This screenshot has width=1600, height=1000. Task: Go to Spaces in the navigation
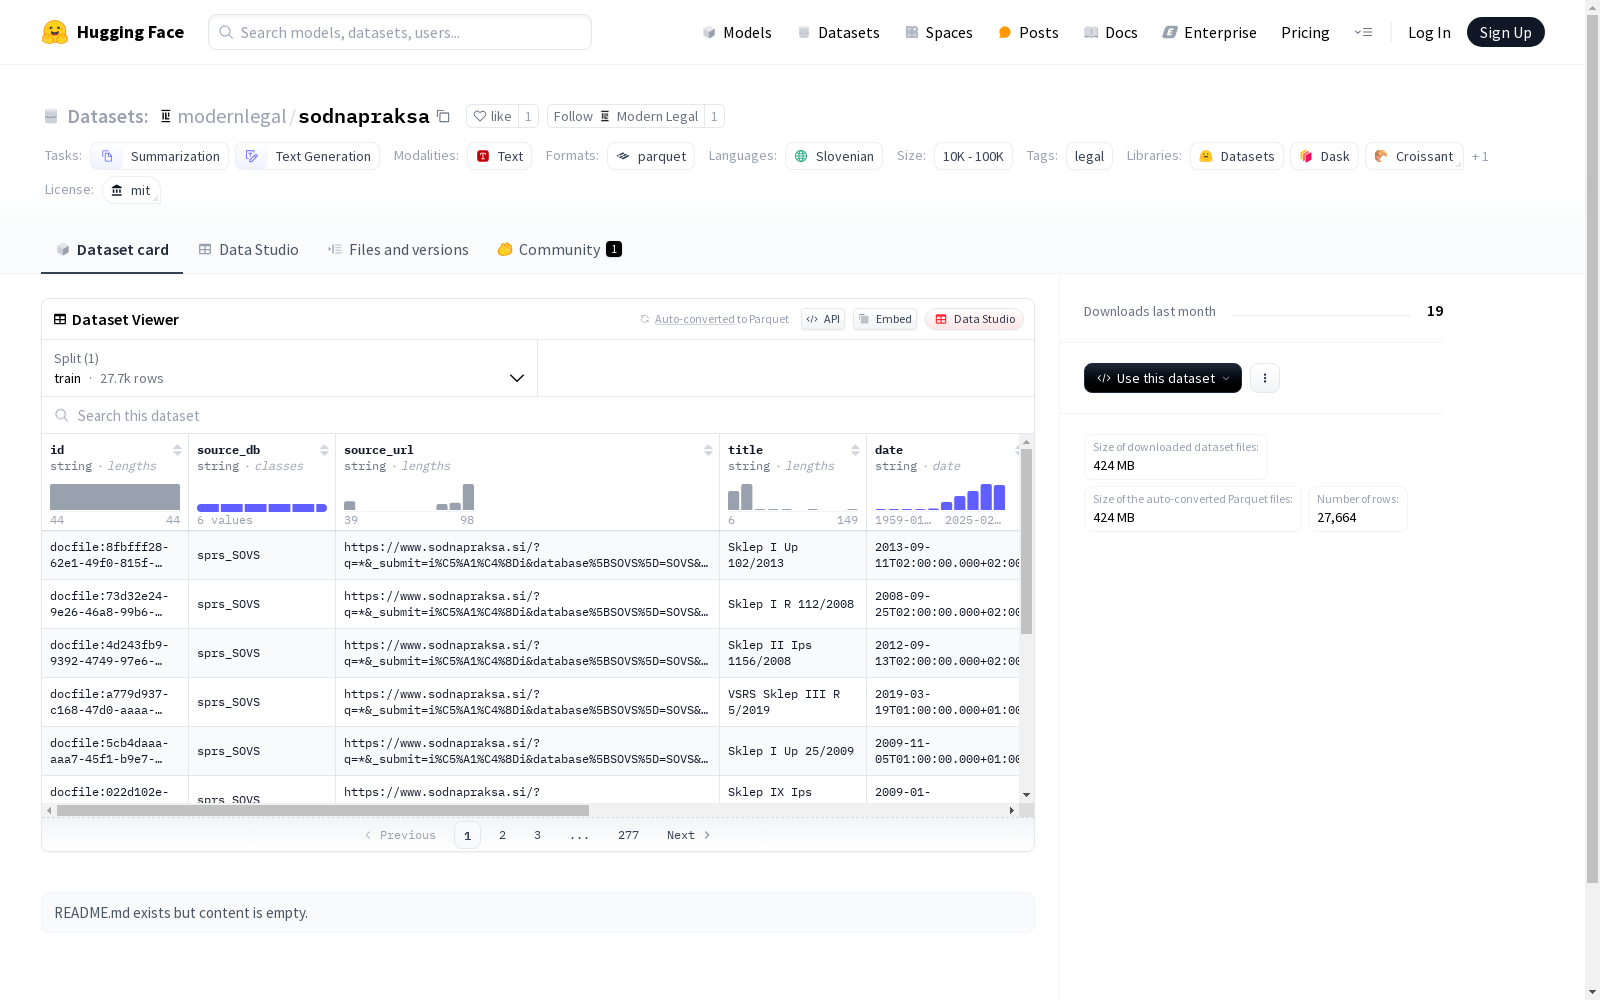(939, 32)
